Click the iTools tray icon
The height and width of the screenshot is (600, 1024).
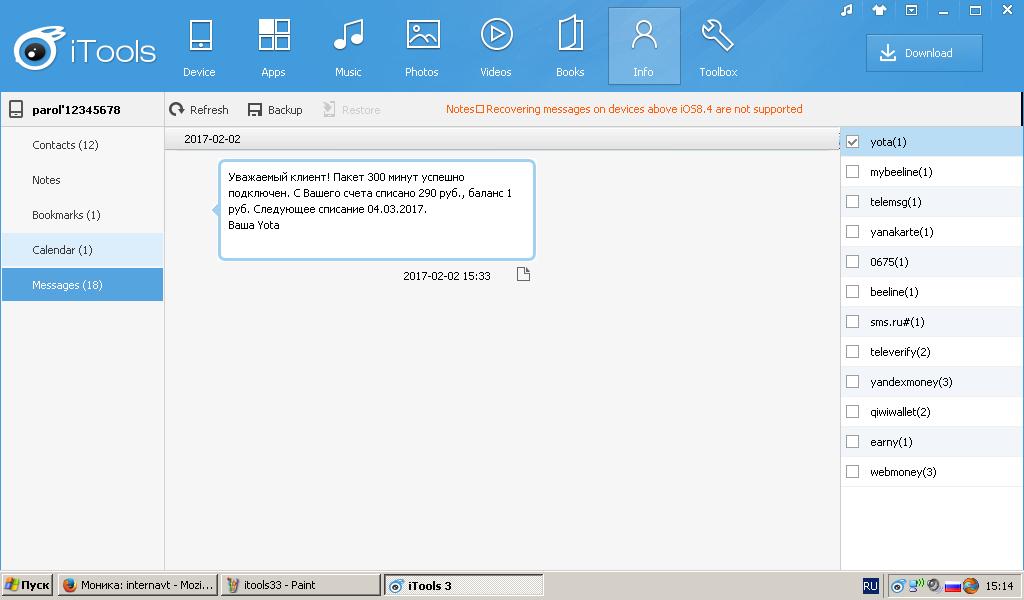coord(898,586)
